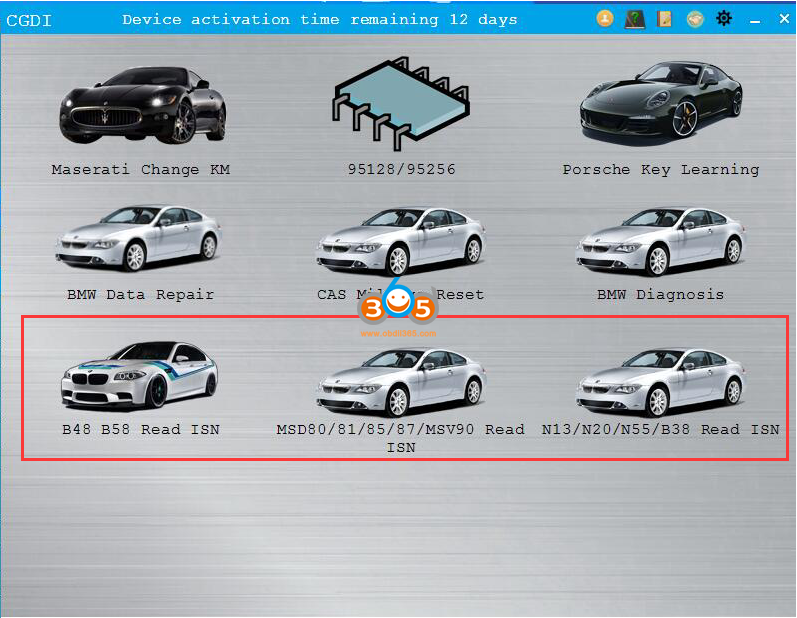This screenshot has width=797, height=618.
Task: Click the BMW Data Repair label
Action: coord(141,294)
